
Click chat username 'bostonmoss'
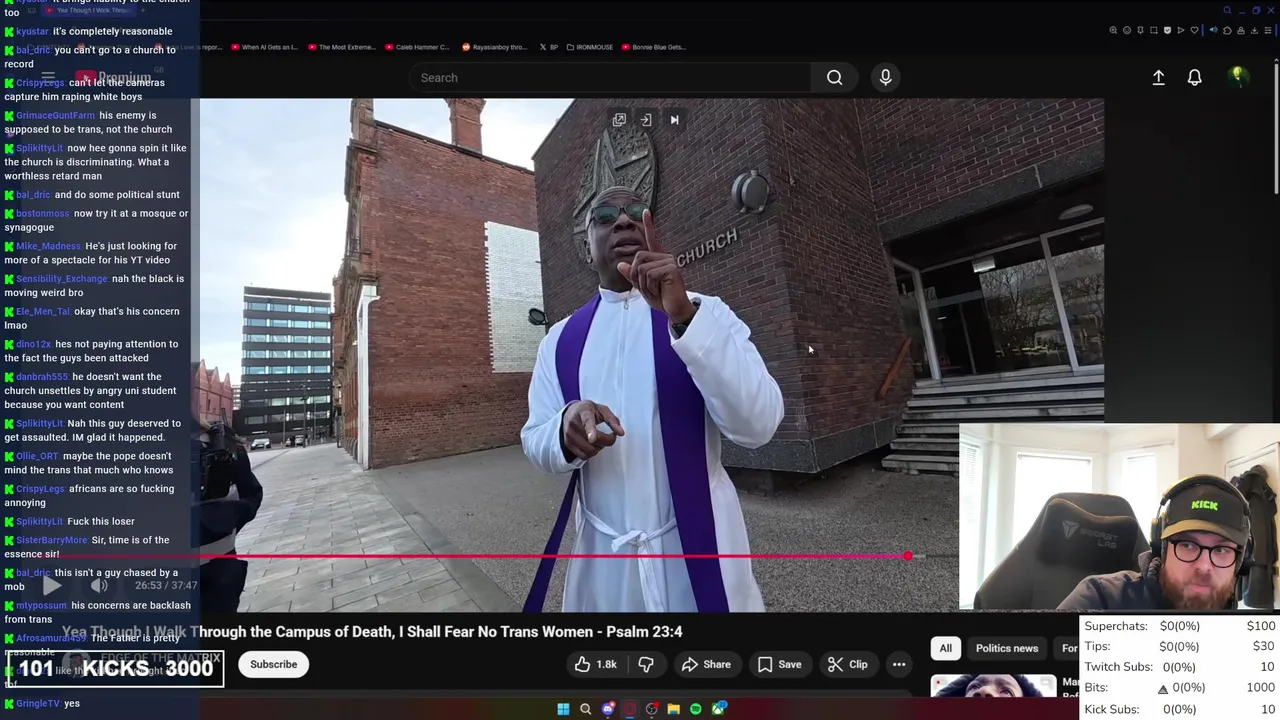(x=42, y=213)
